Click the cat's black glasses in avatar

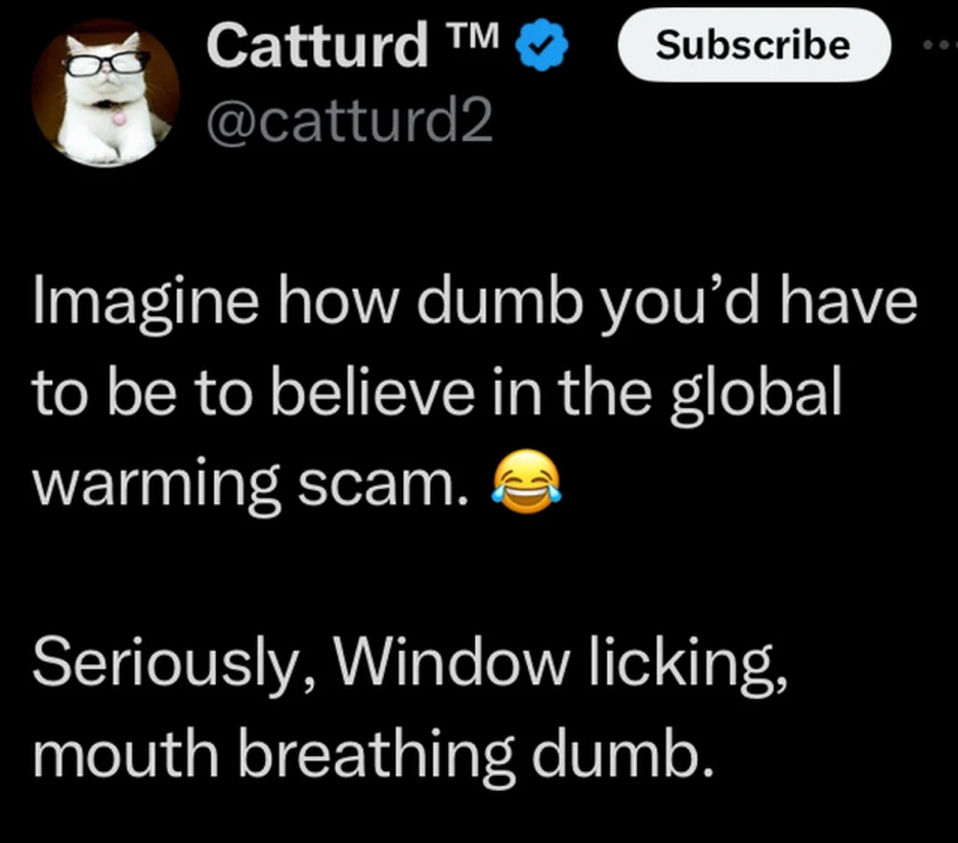point(106,62)
